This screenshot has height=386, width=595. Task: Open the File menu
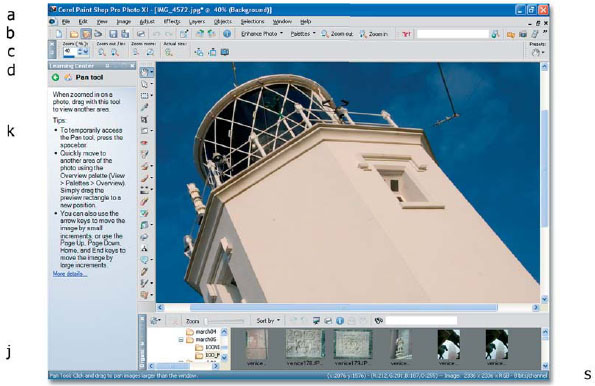pyautogui.click(x=66, y=22)
